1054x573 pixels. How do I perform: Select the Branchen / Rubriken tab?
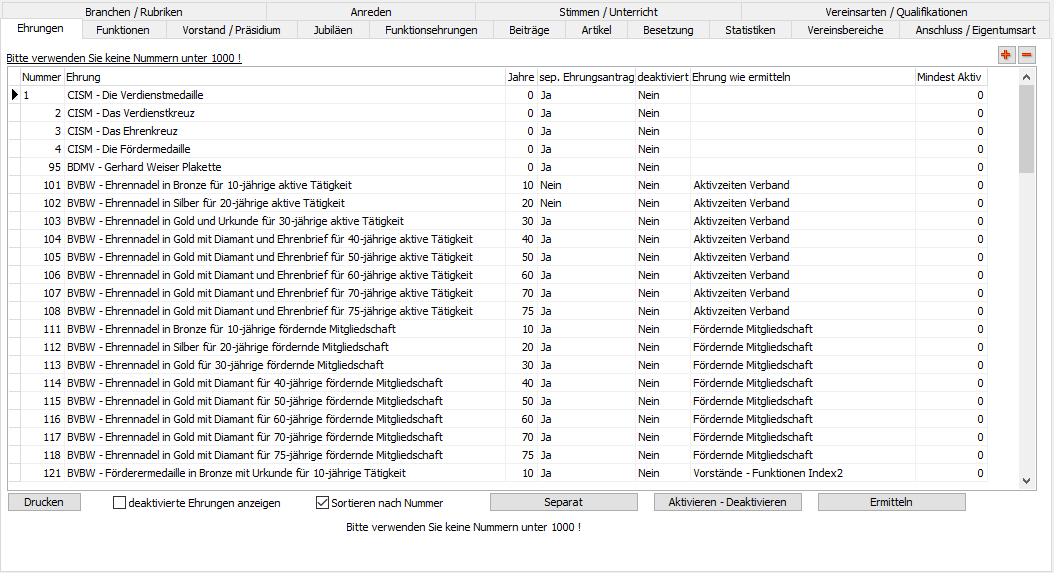coord(133,11)
